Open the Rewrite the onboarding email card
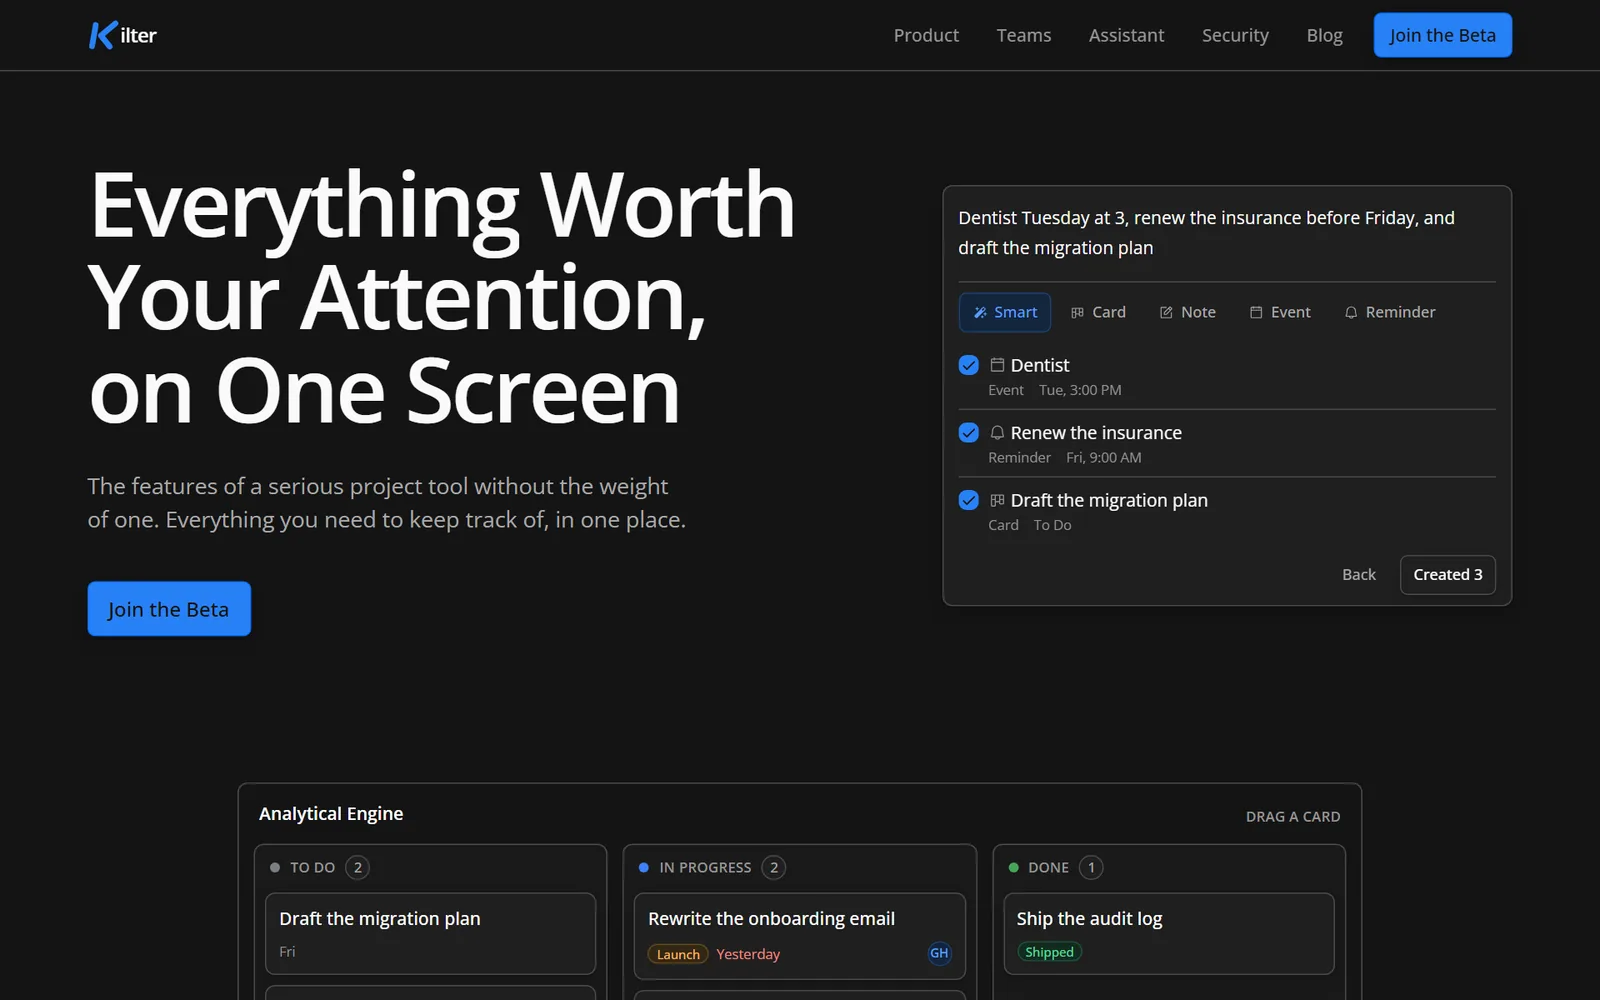Screen dimensions: 1600x1000 coord(799,936)
